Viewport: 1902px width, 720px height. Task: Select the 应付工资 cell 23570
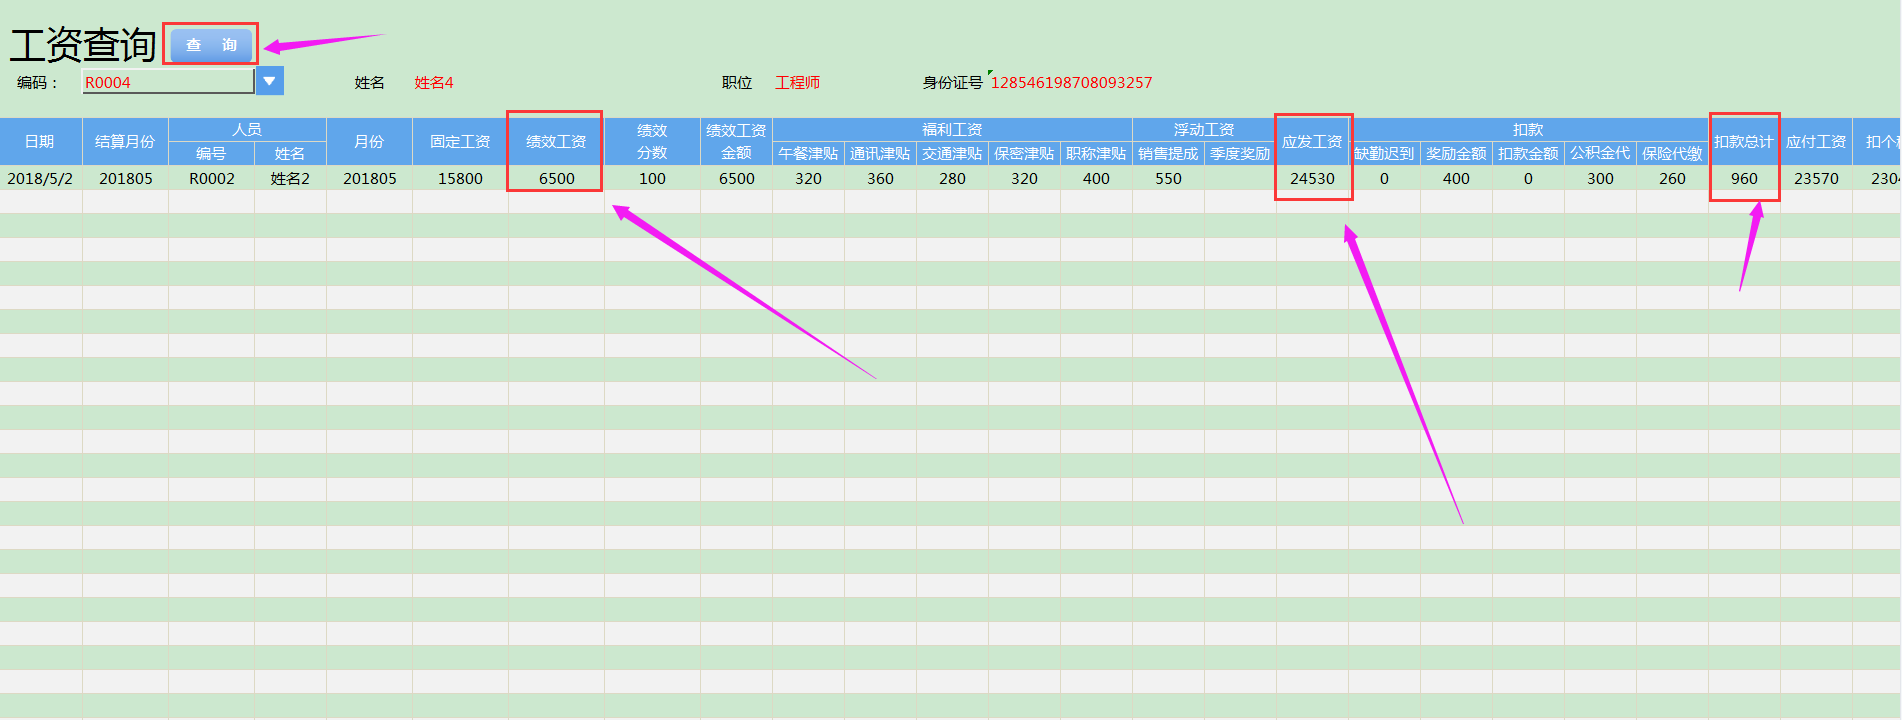[1816, 178]
